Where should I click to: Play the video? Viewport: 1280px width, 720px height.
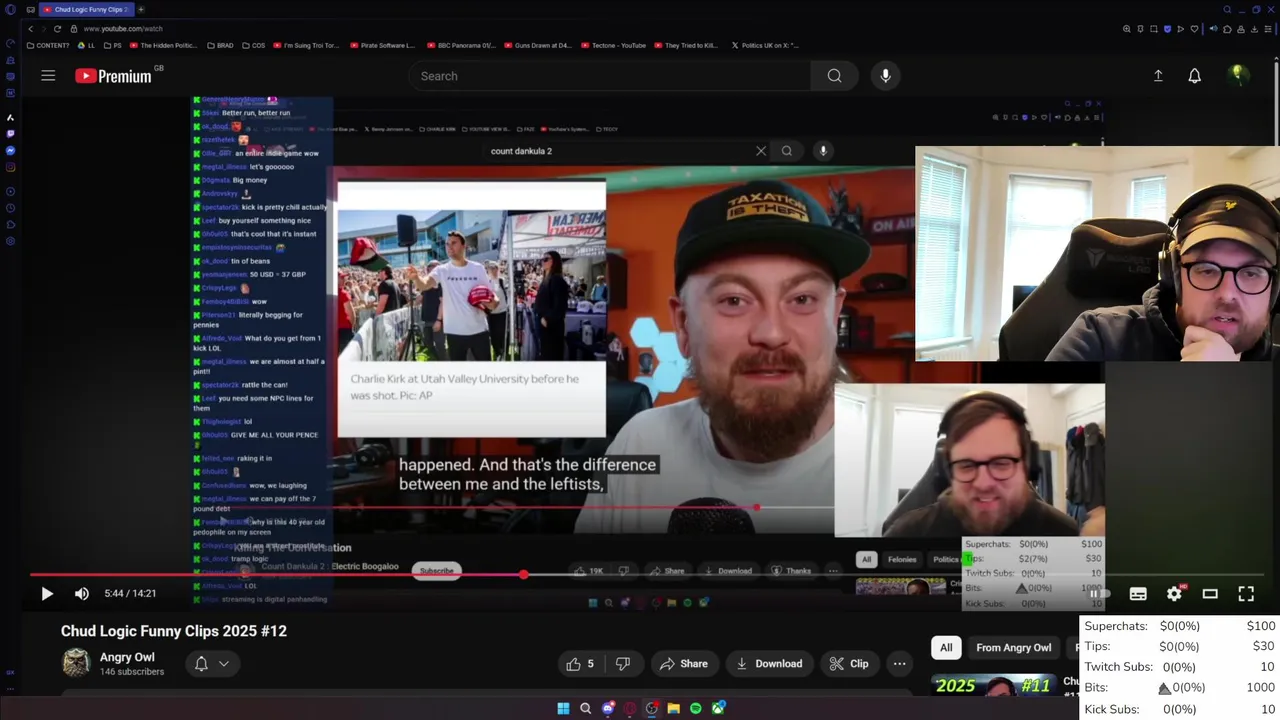click(x=46, y=594)
